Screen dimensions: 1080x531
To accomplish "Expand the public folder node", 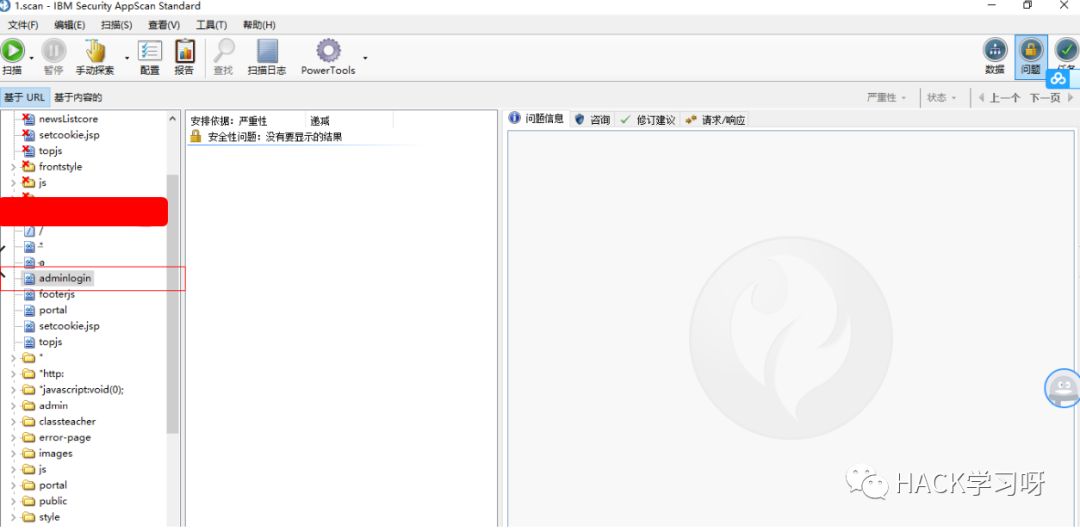I will [13, 501].
